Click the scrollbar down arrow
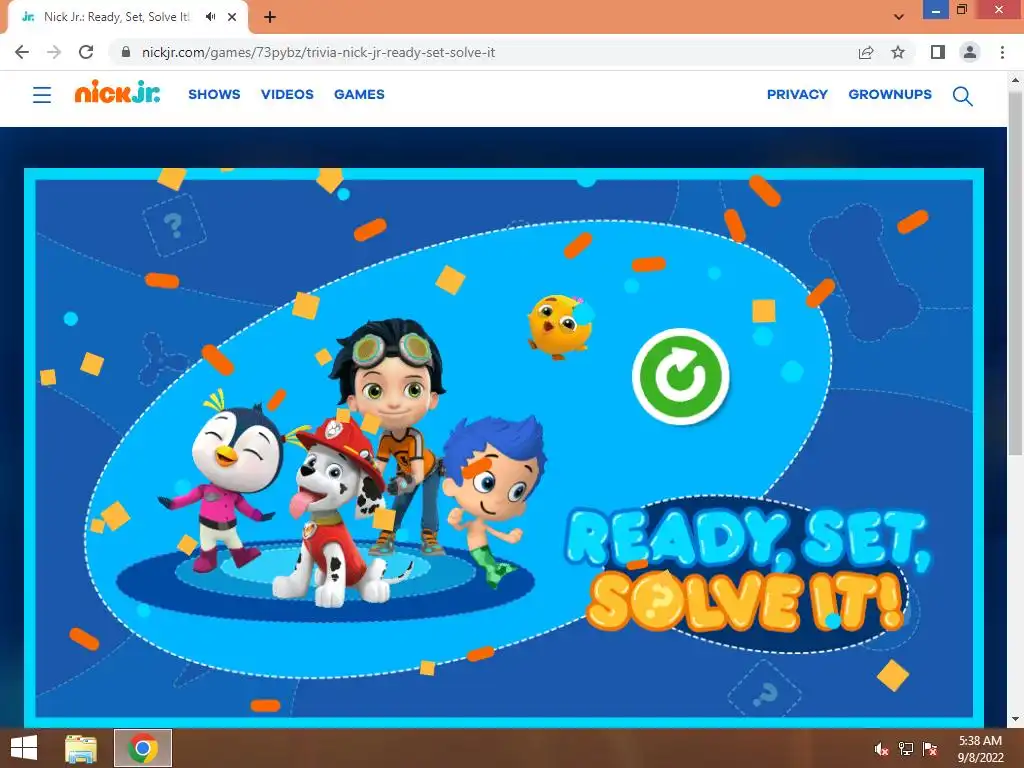Viewport: 1024px width, 768px height. coord(1015,719)
